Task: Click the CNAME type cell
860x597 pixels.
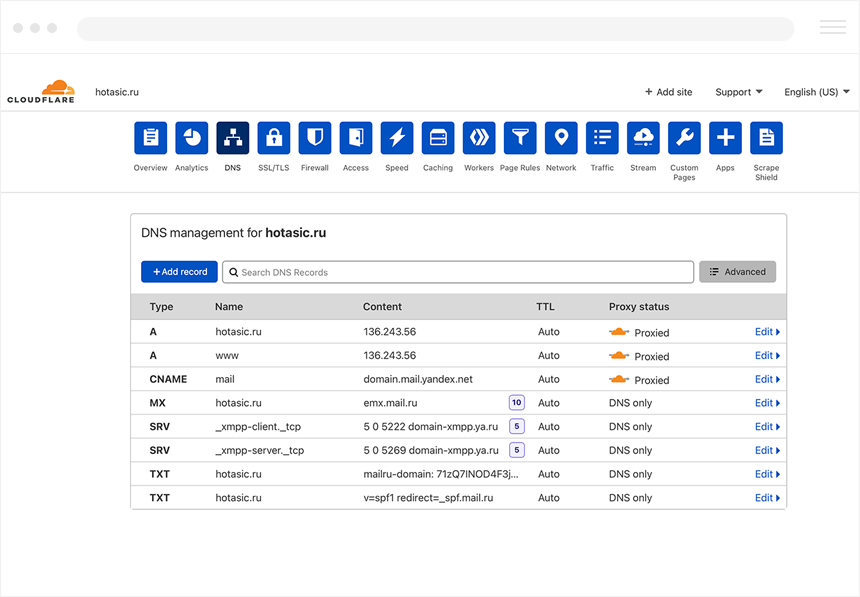Action: tap(168, 379)
